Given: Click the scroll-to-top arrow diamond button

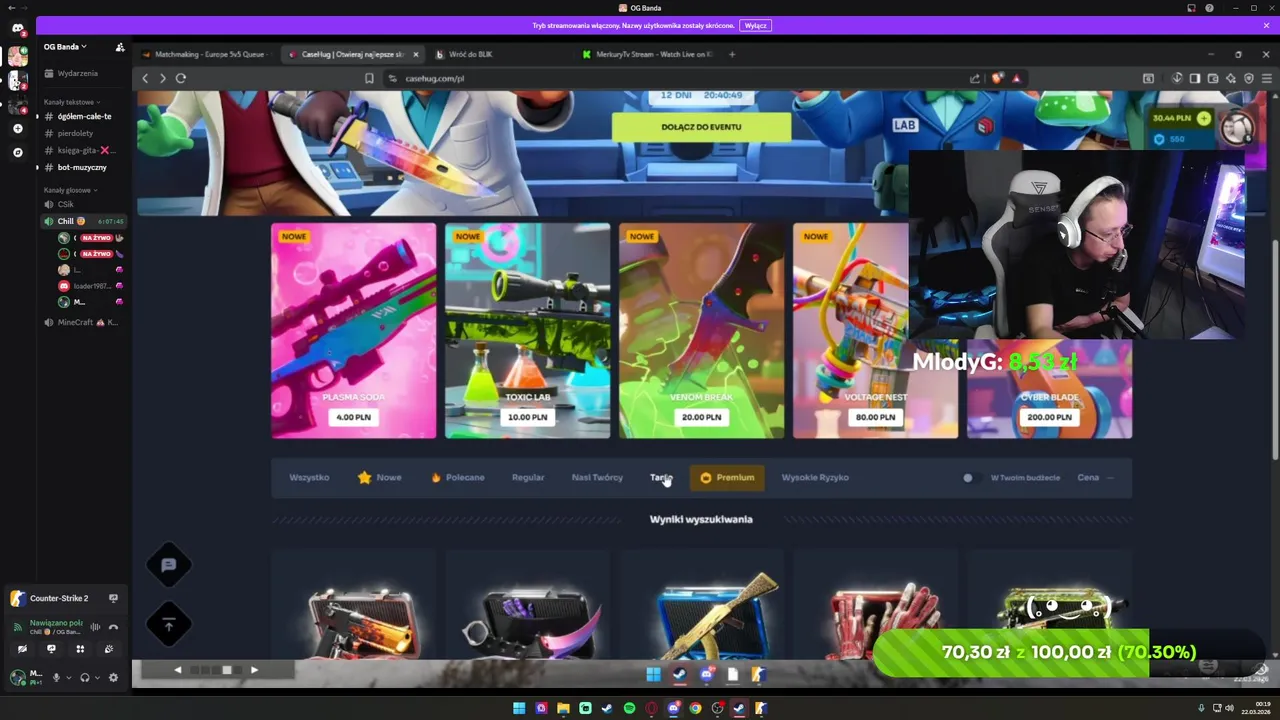Looking at the screenshot, I should [x=169, y=625].
